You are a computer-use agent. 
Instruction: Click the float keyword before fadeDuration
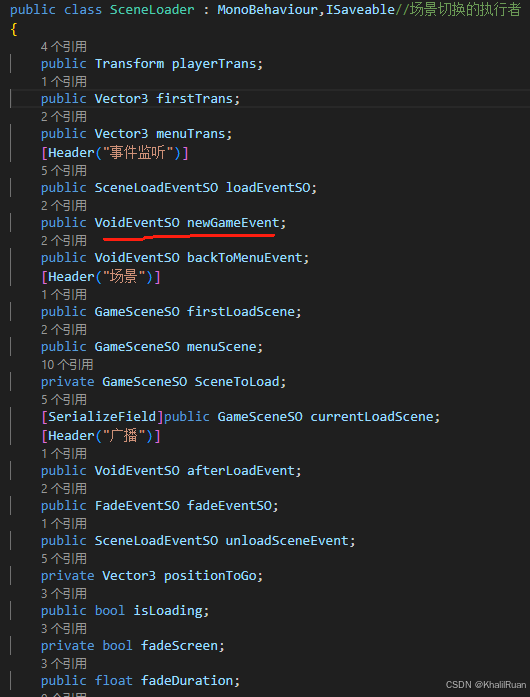114,681
